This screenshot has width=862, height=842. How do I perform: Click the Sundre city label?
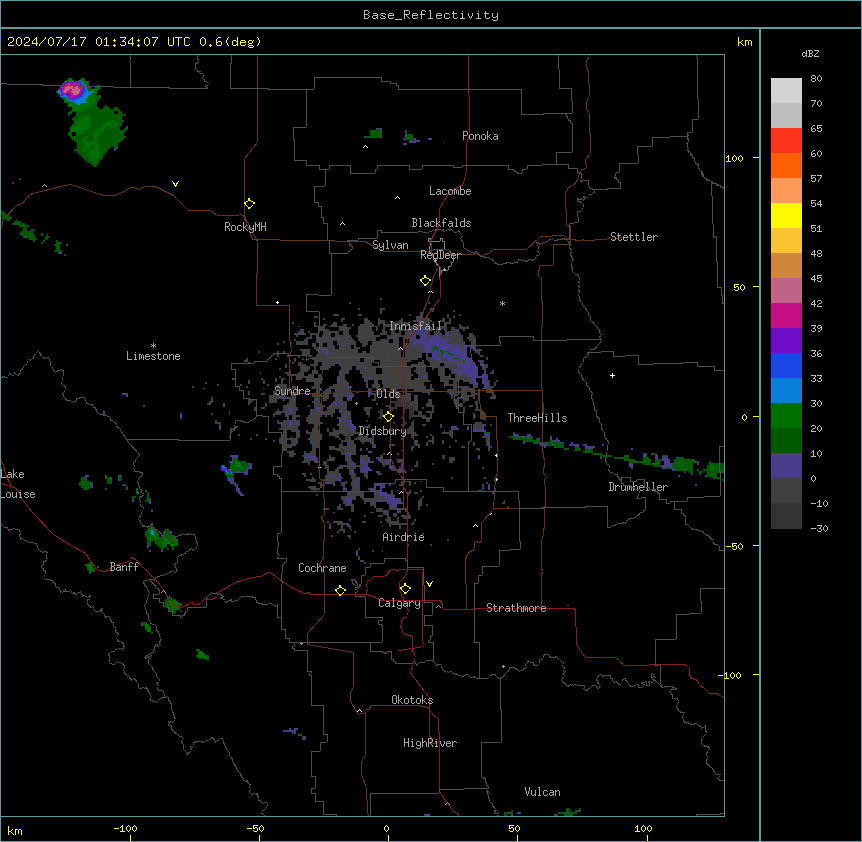point(292,391)
